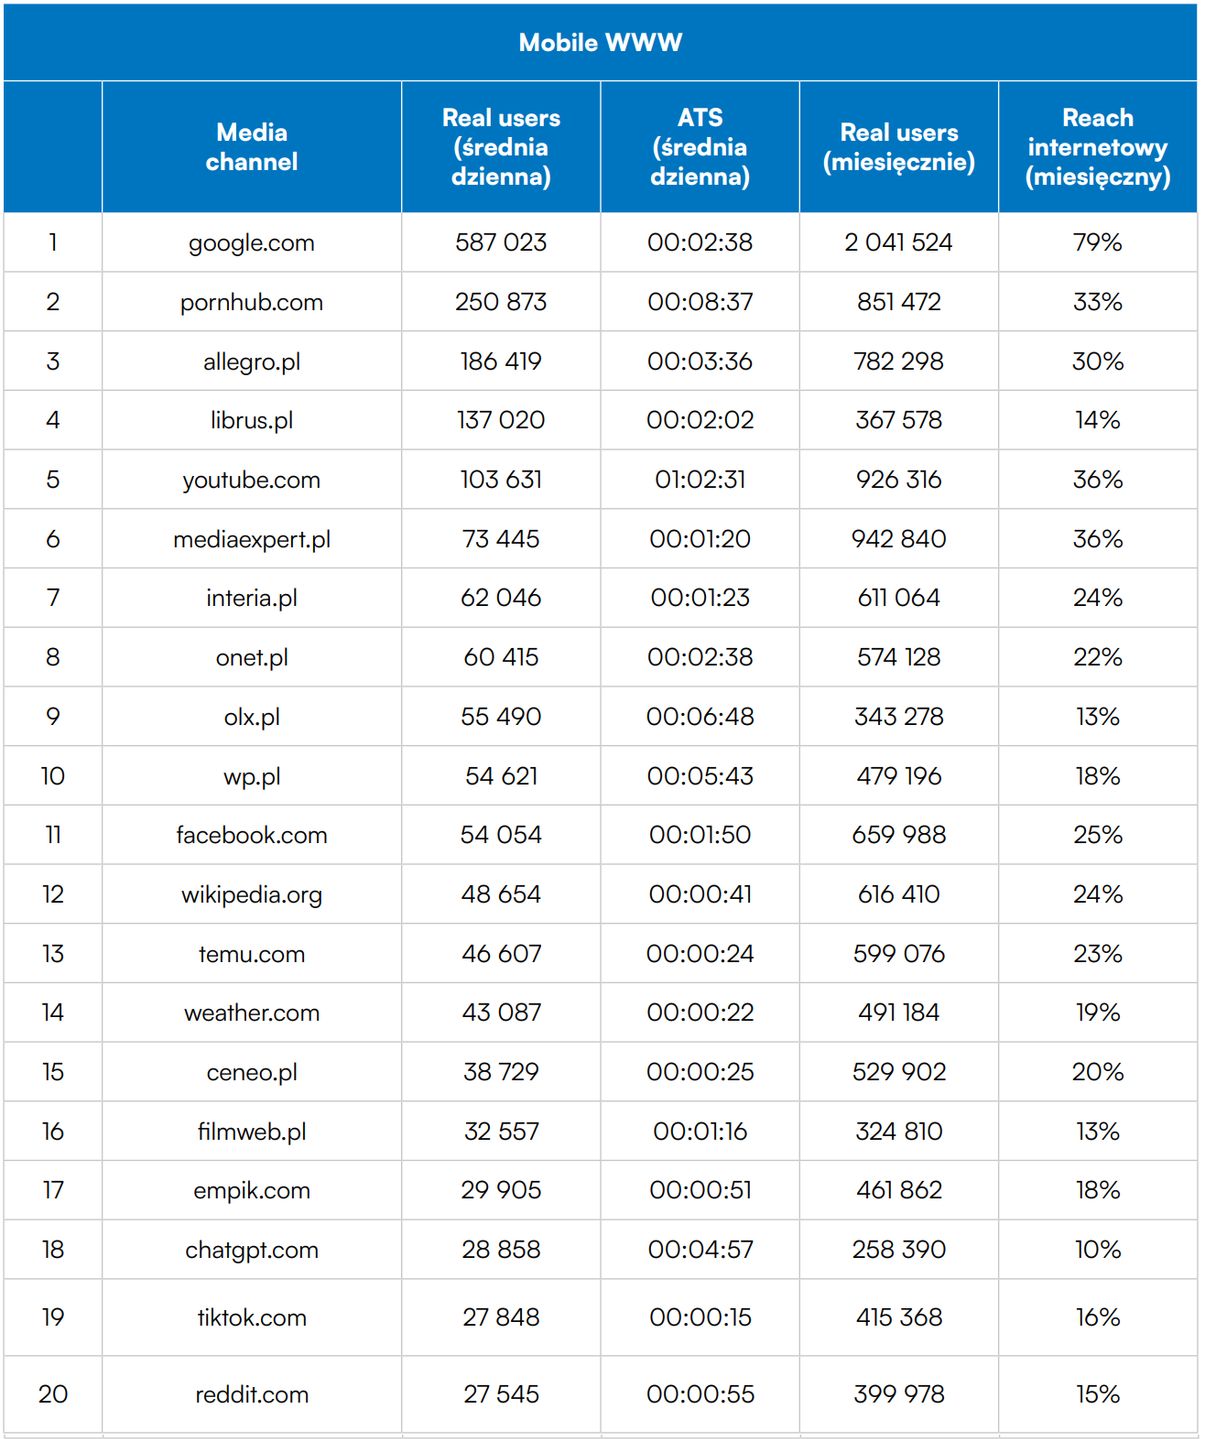
Task: Select the allegro.pl entry
Action: (x=252, y=362)
